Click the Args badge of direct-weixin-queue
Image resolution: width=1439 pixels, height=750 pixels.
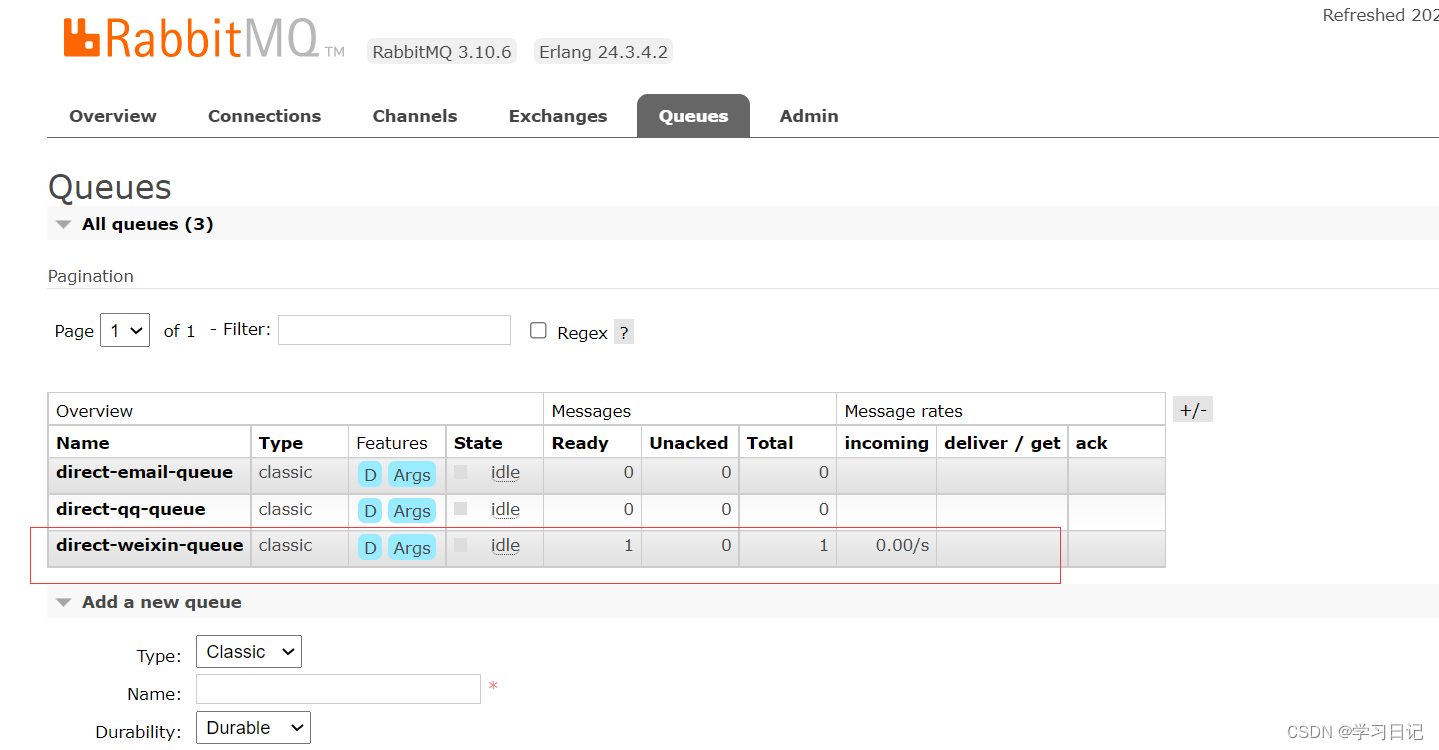(412, 548)
